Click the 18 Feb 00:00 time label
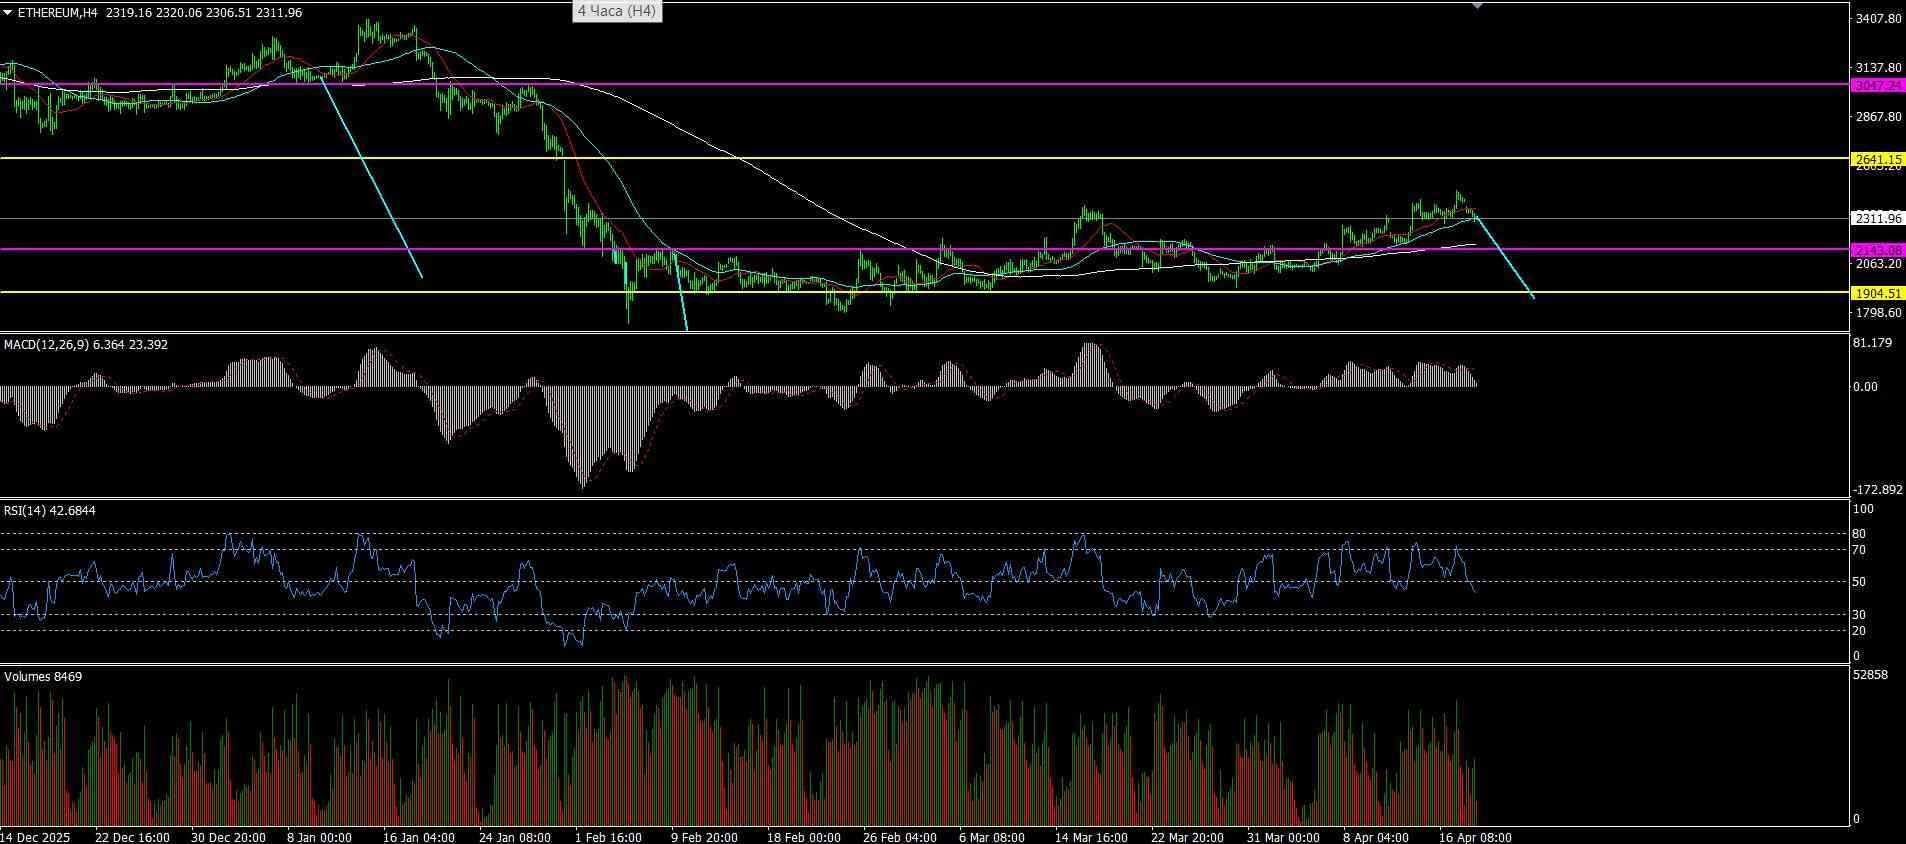This screenshot has height=844, width=1906. pyautogui.click(x=803, y=838)
